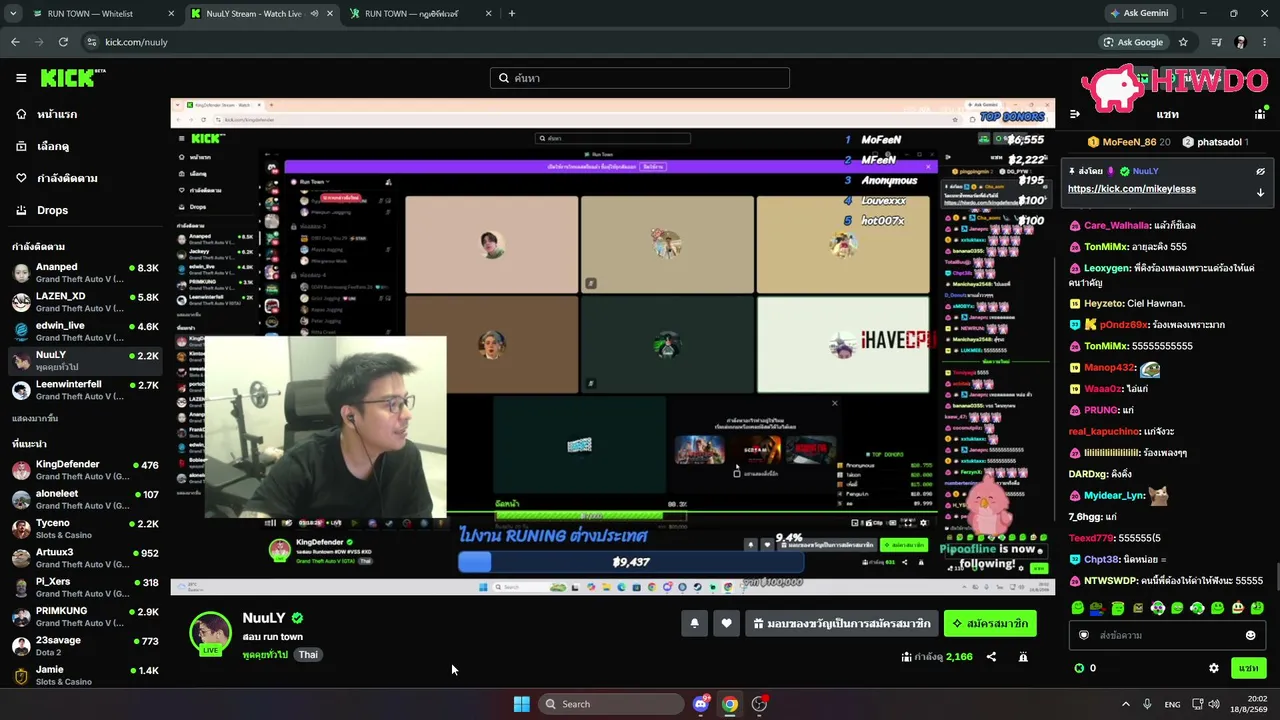Click the chat message input box
The width and height of the screenshot is (1280, 720).
[x=1166, y=635]
